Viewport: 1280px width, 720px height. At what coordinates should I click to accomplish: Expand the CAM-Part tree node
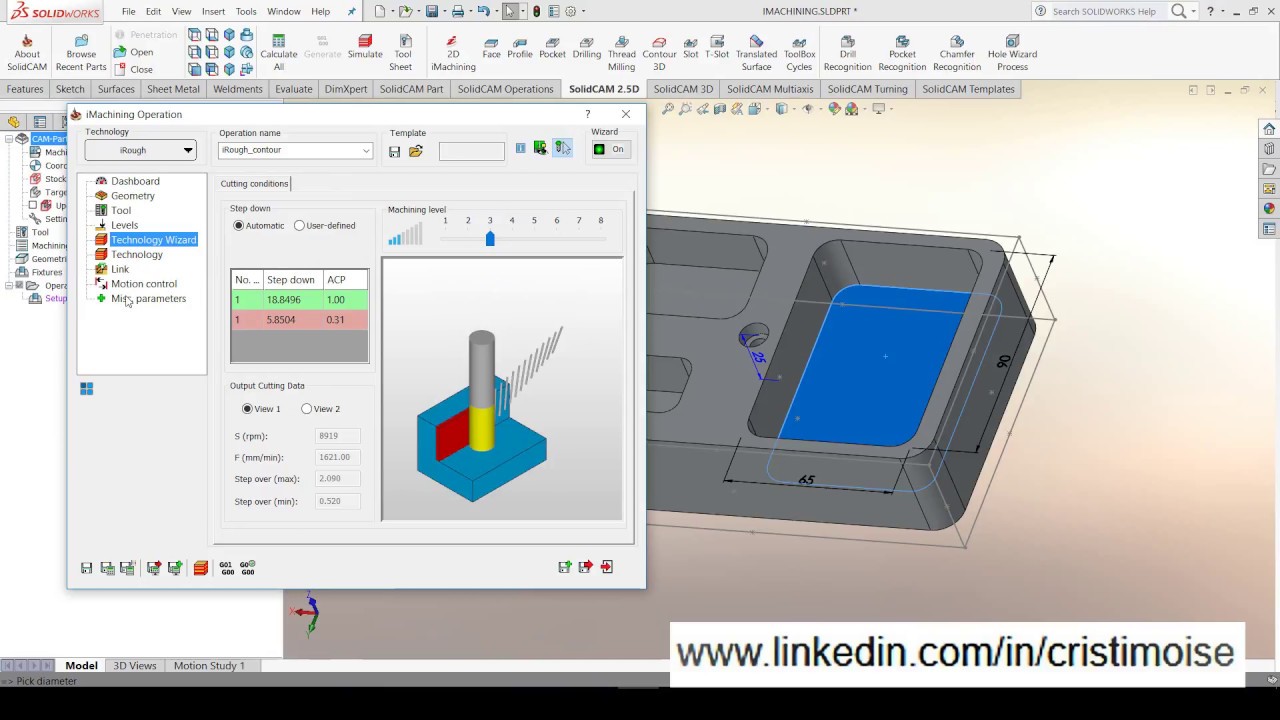[8, 139]
